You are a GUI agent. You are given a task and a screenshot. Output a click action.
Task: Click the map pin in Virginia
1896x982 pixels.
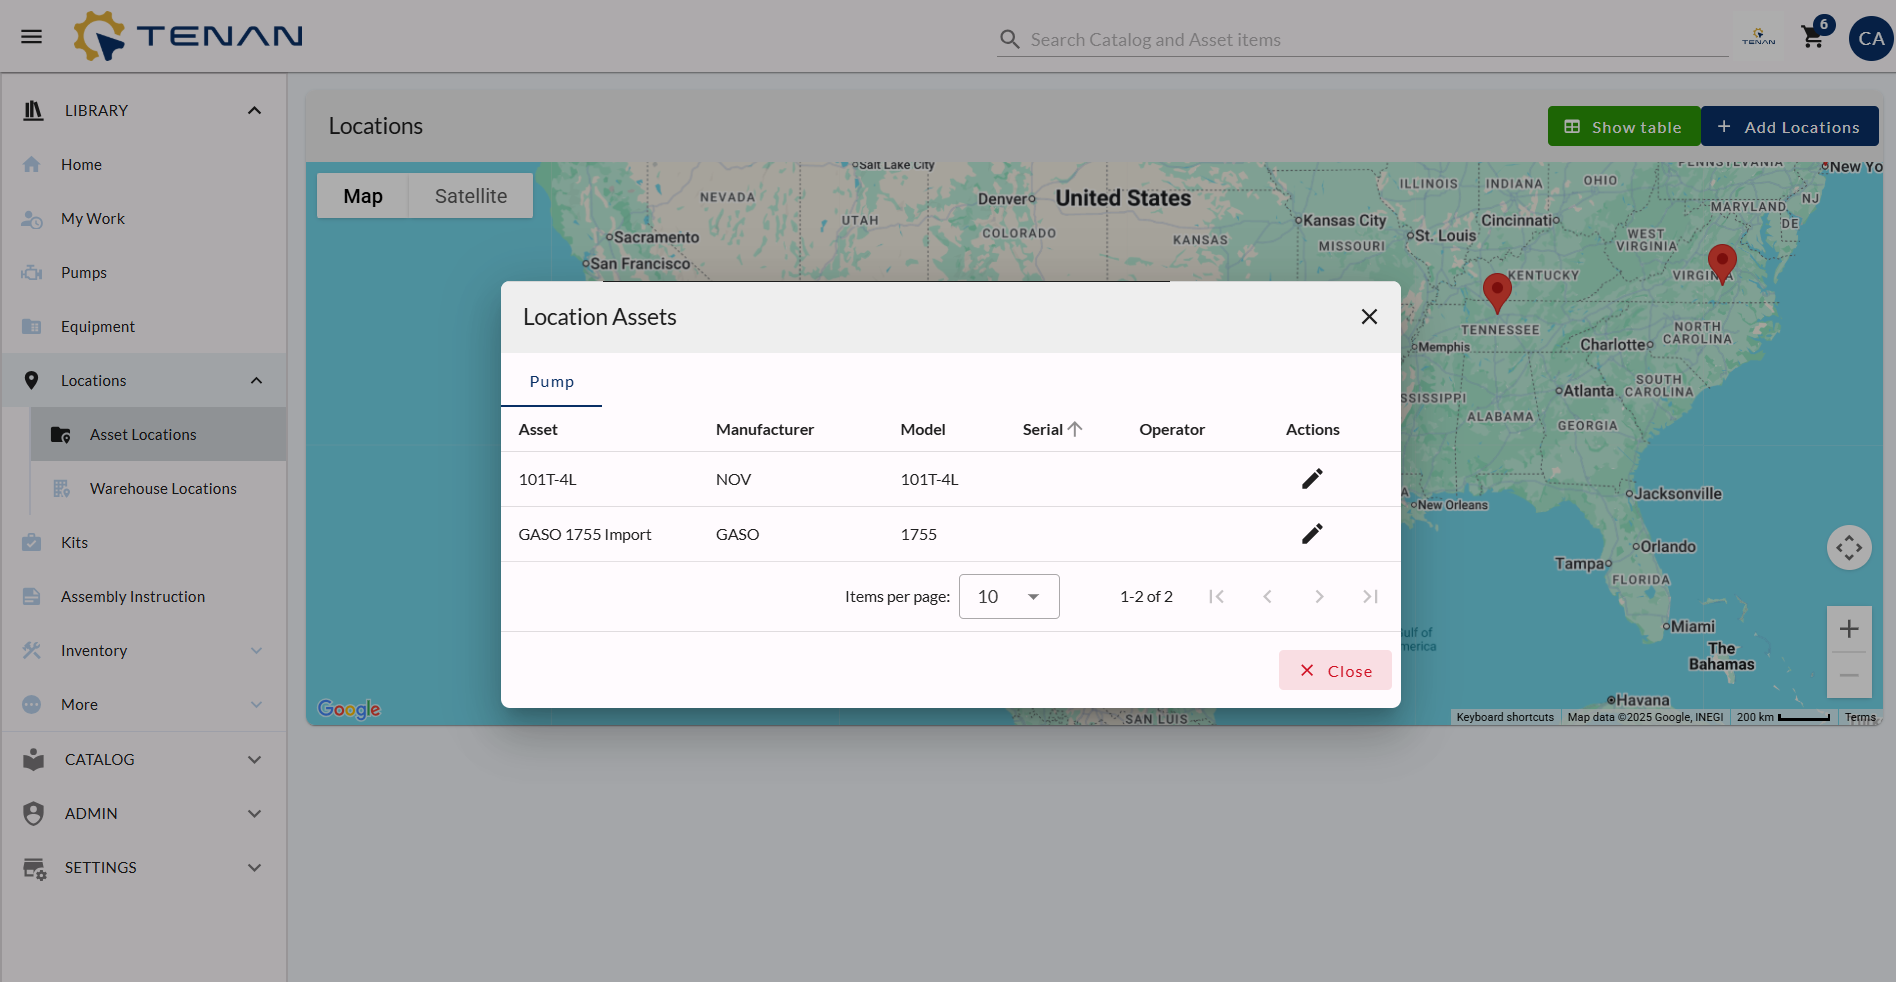1721,261
